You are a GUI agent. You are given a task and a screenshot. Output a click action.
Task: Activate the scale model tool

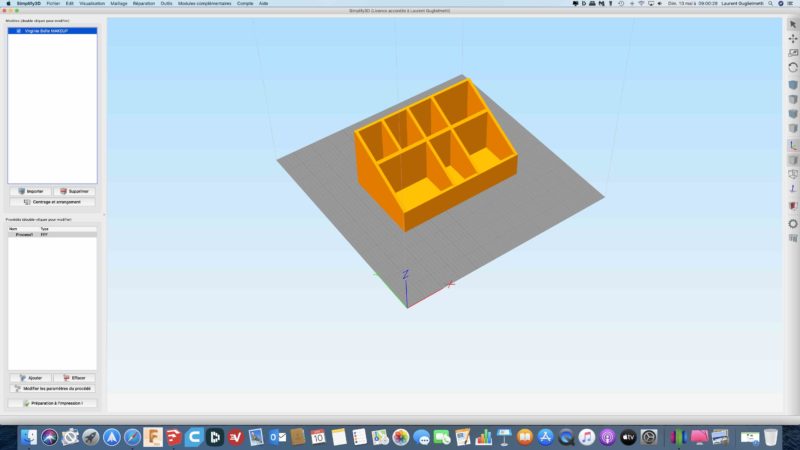793,52
